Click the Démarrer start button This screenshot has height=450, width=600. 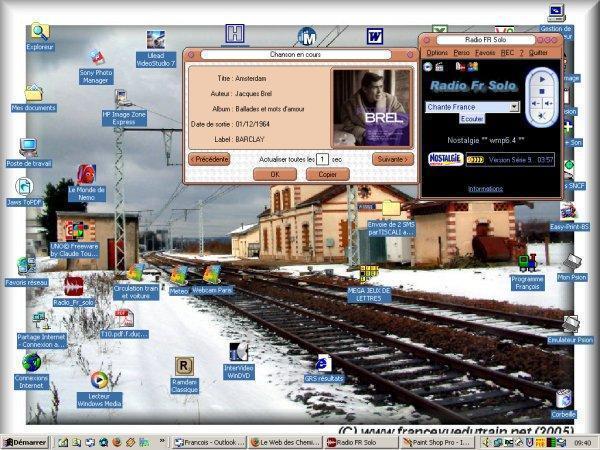(x=22, y=441)
